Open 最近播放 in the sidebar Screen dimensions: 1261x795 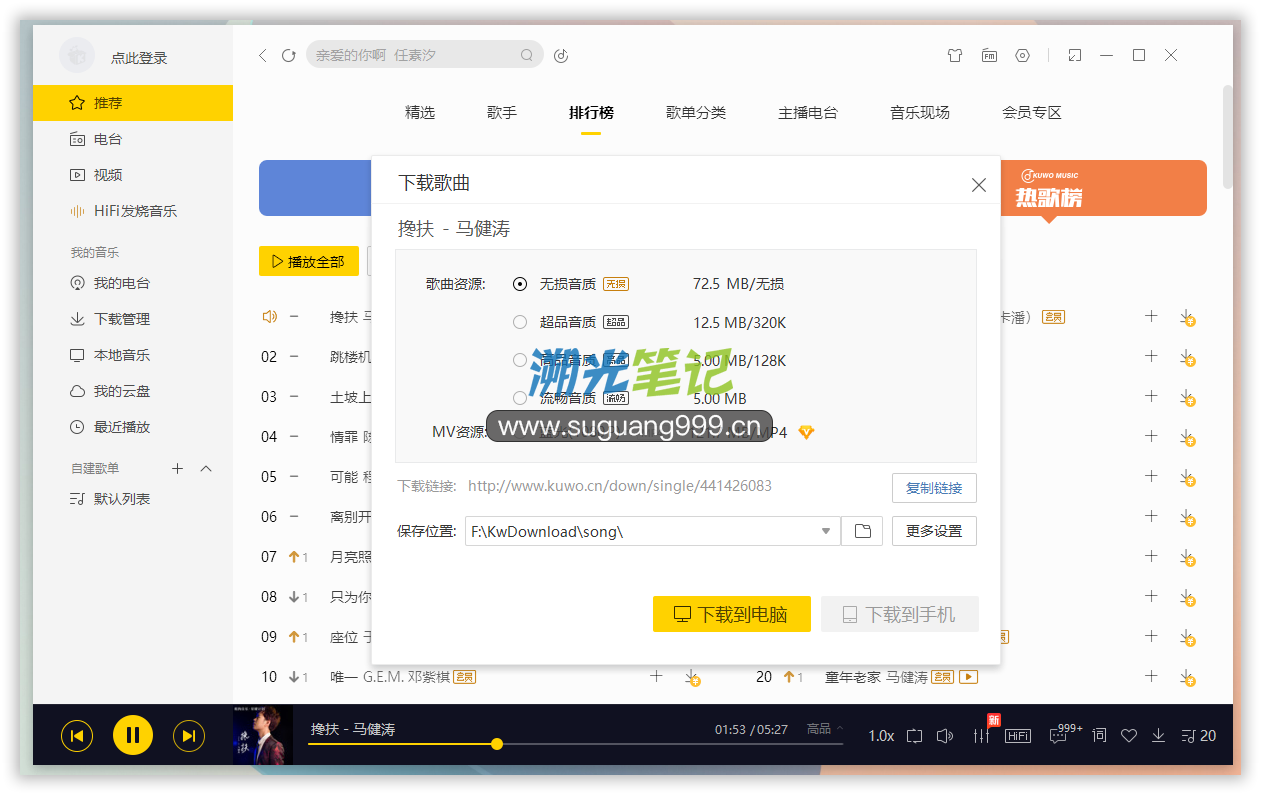click(133, 427)
